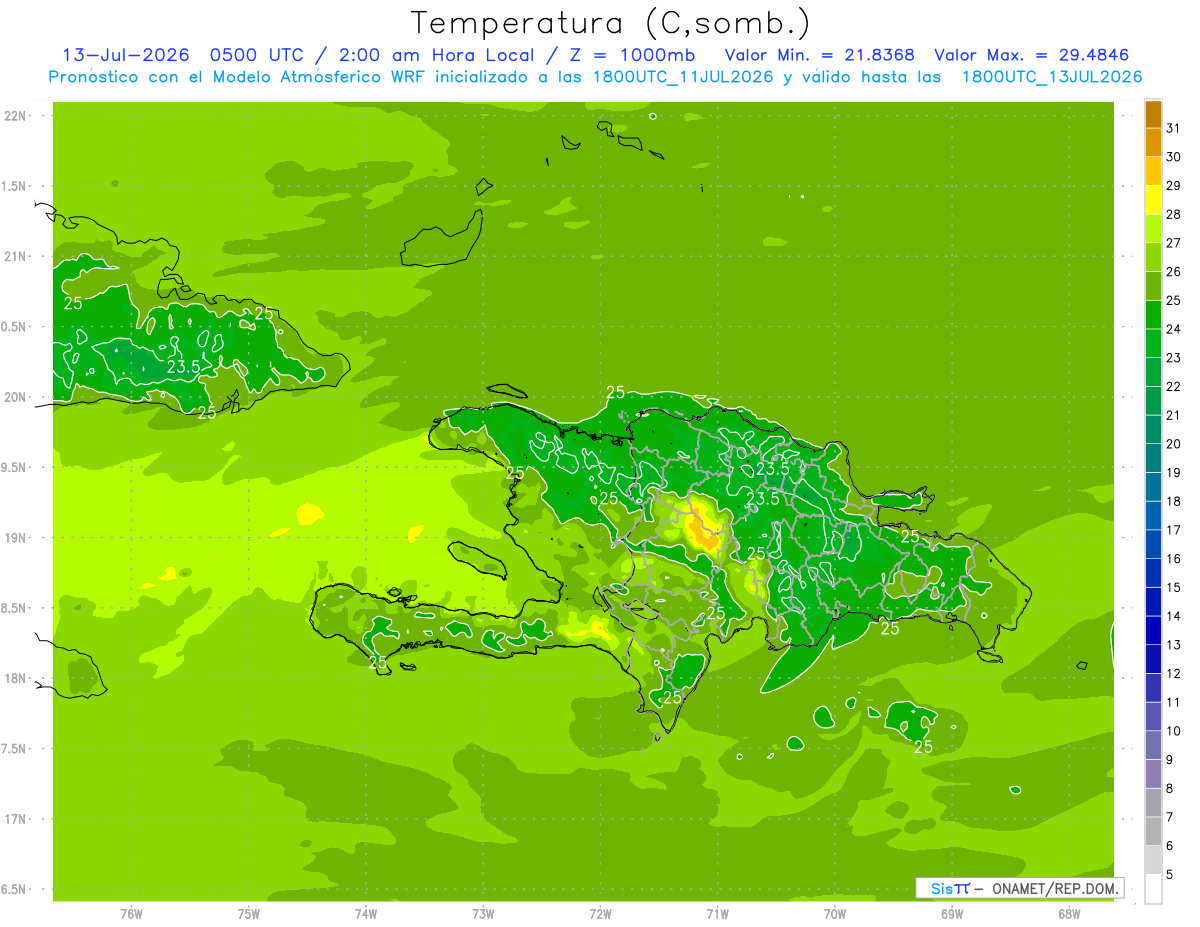Viewport: 1200px width, 927px height.
Task: Click the 23.5 contour label over Cuba
Action: pyautogui.click(x=183, y=367)
